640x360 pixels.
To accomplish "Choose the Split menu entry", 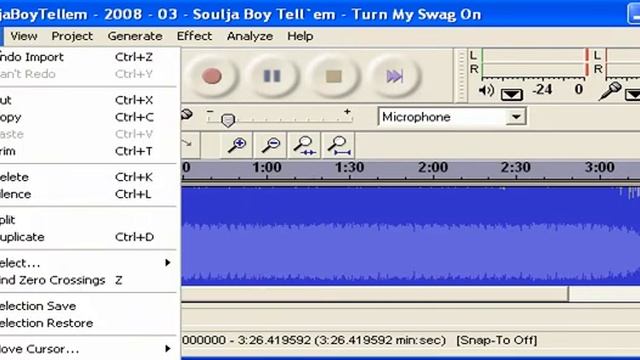I will [88, 220].
